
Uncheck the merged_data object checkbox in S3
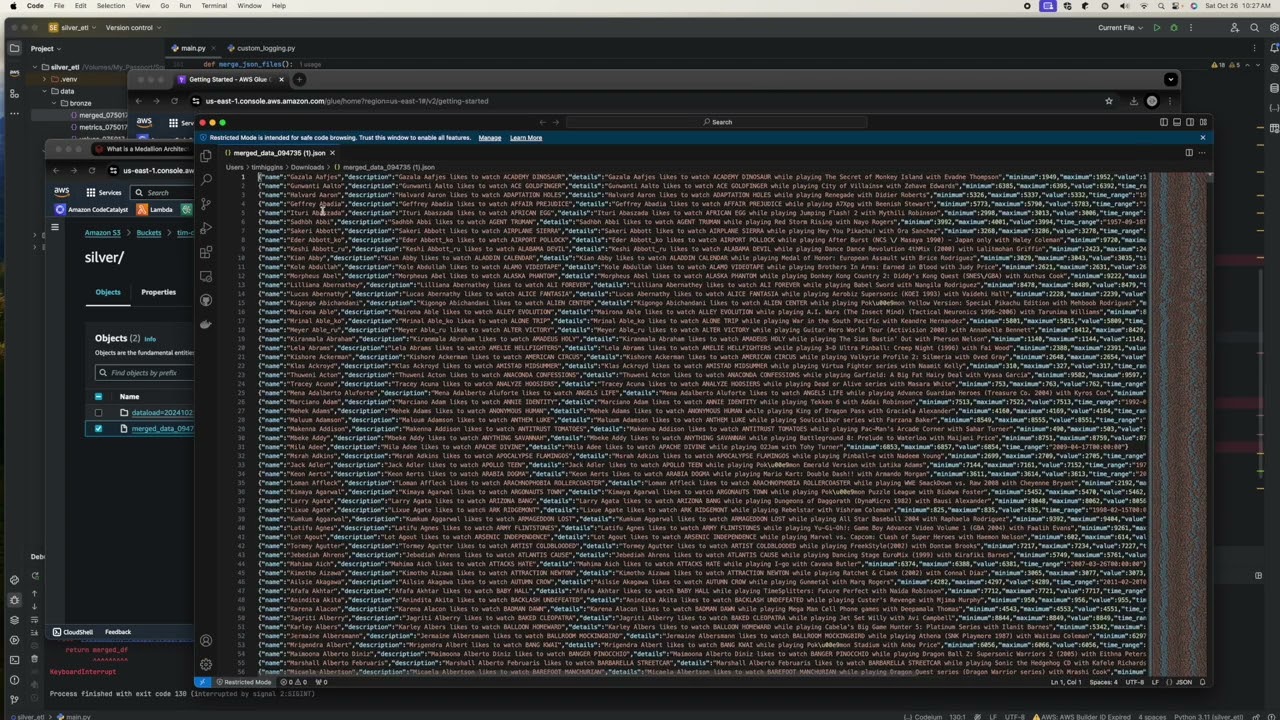click(98, 428)
